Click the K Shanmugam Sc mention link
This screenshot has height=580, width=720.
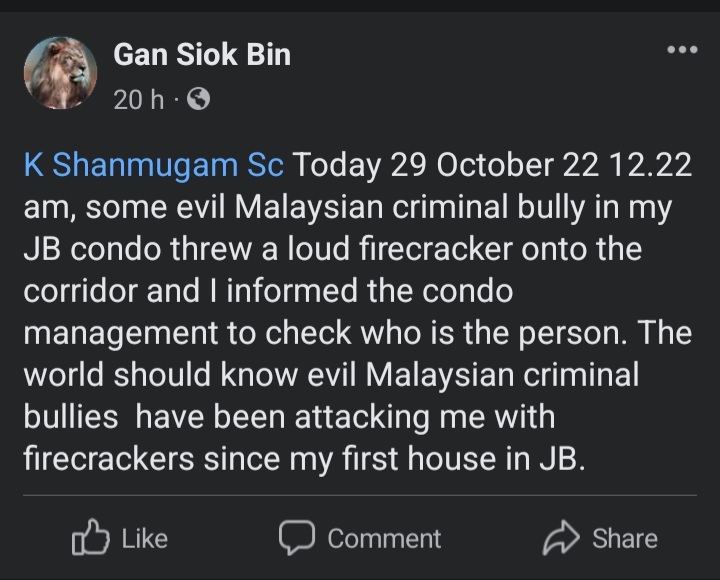pos(153,164)
